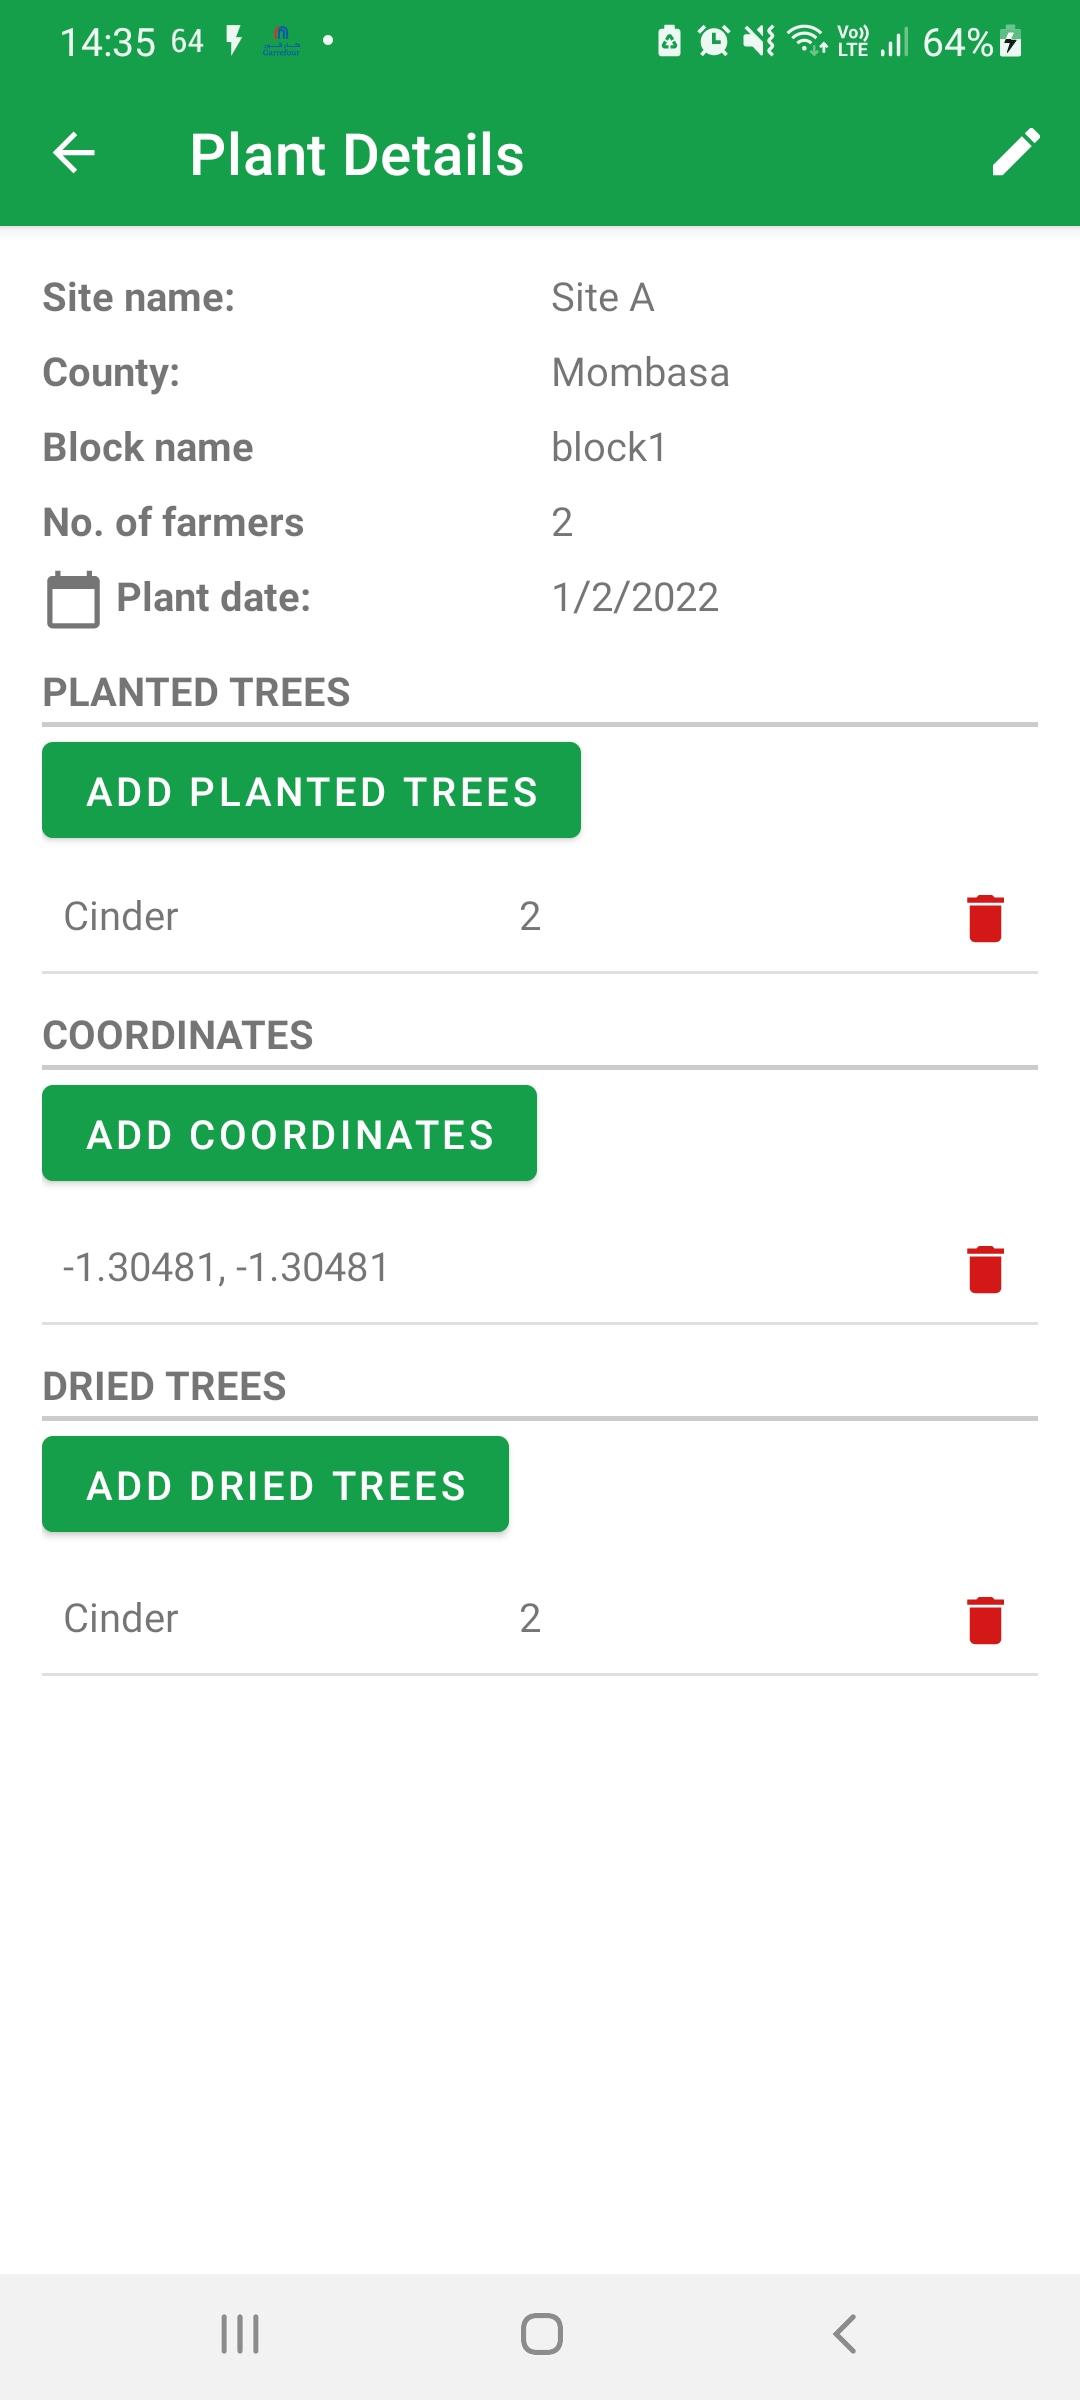The height and width of the screenshot is (2400, 1080).
Task: Tap the Android home button
Action: point(541,2334)
